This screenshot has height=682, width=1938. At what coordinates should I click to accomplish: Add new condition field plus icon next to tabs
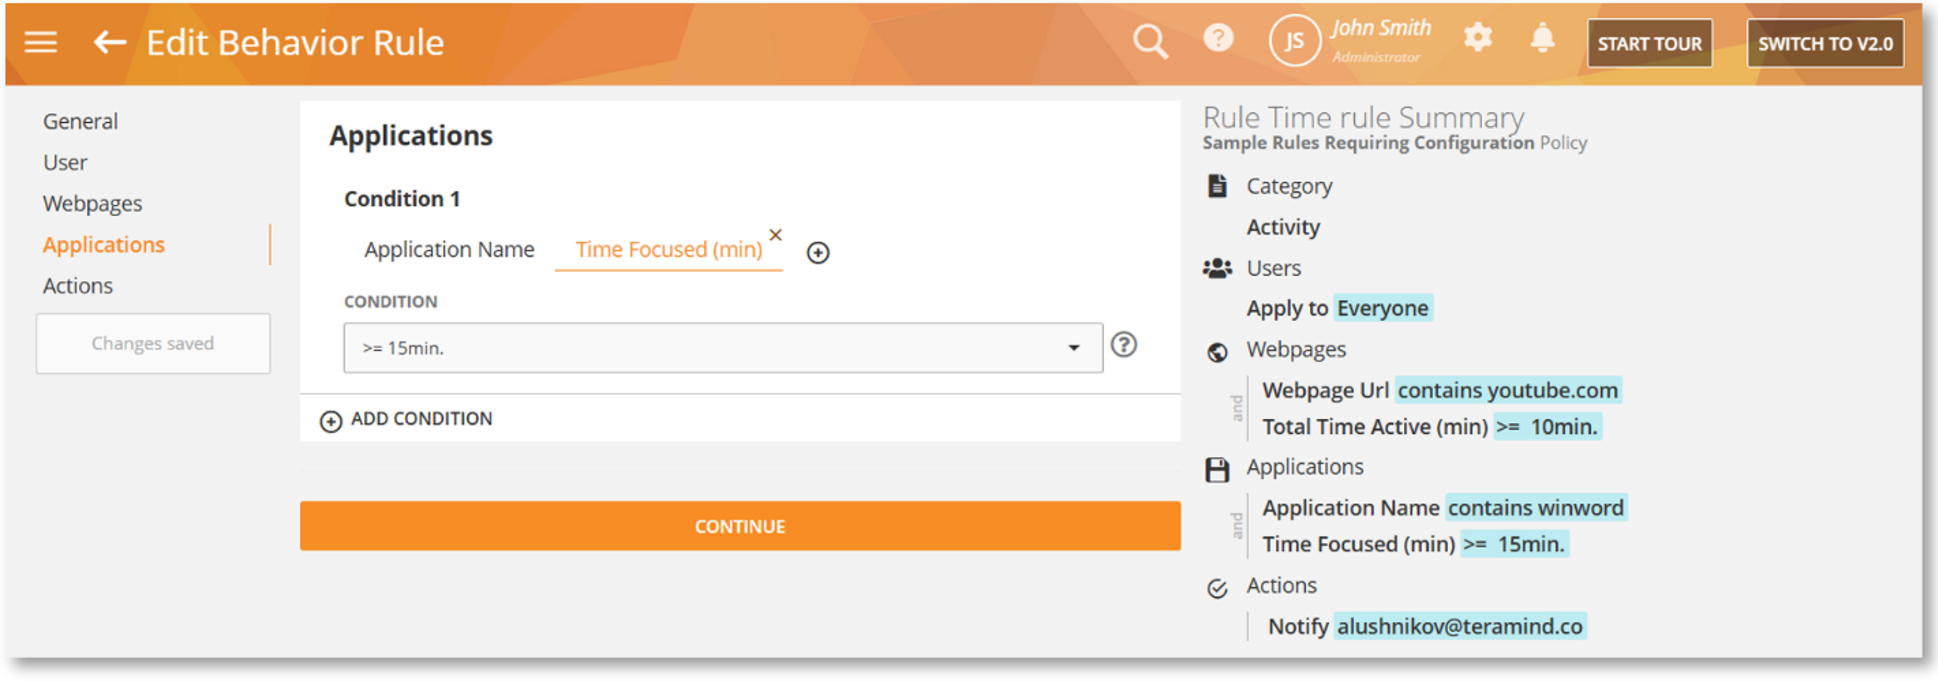[818, 253]
